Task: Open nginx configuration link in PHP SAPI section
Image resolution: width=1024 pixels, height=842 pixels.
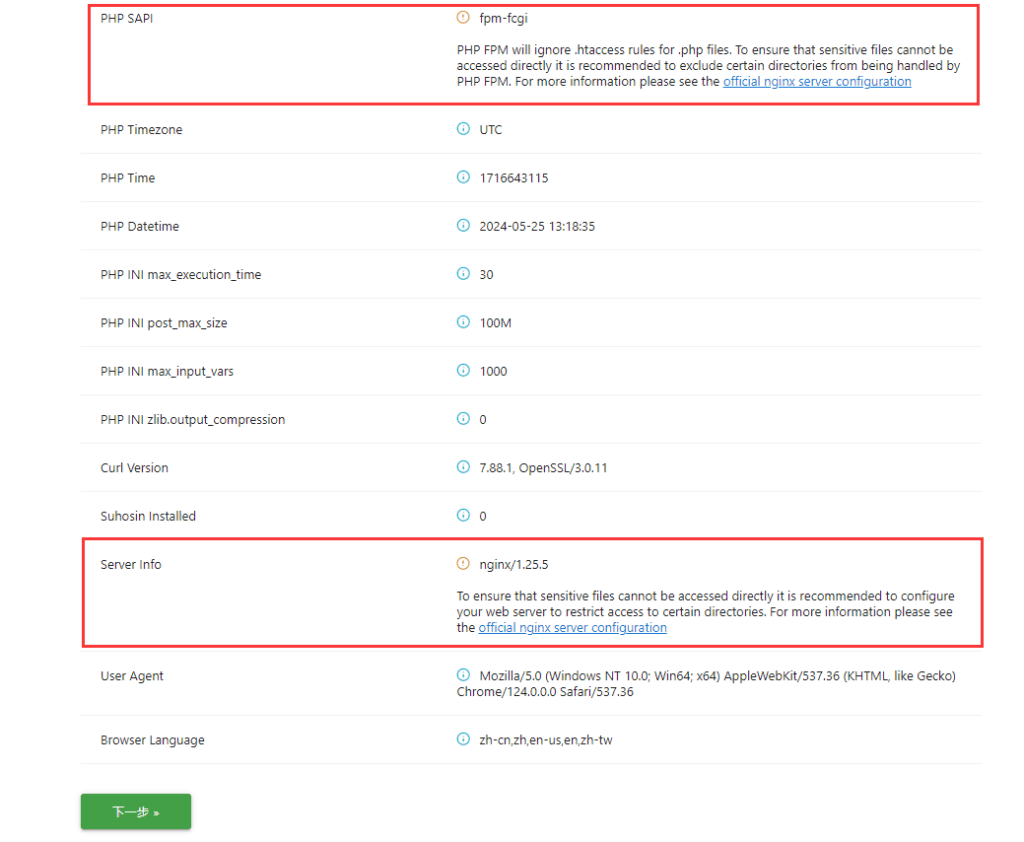Action: (817, 82)
